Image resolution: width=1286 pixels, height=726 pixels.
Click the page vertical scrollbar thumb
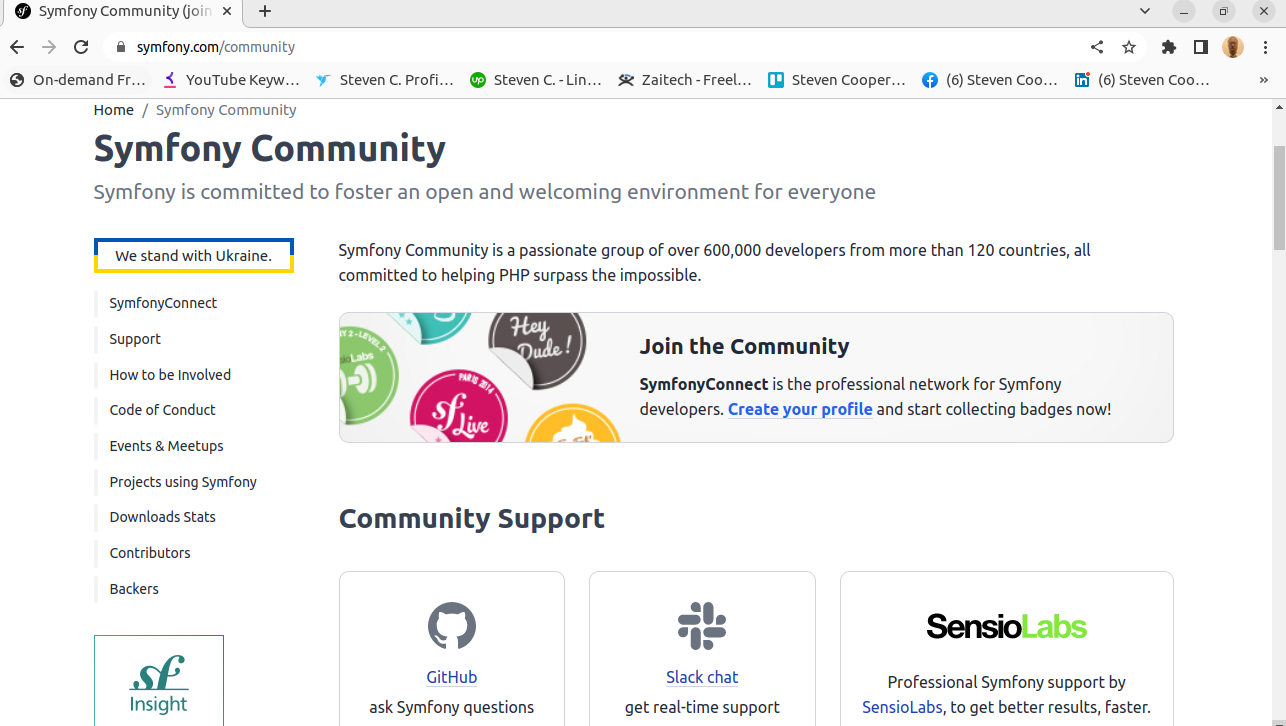pyautogui.click(x=1279, y=198)
